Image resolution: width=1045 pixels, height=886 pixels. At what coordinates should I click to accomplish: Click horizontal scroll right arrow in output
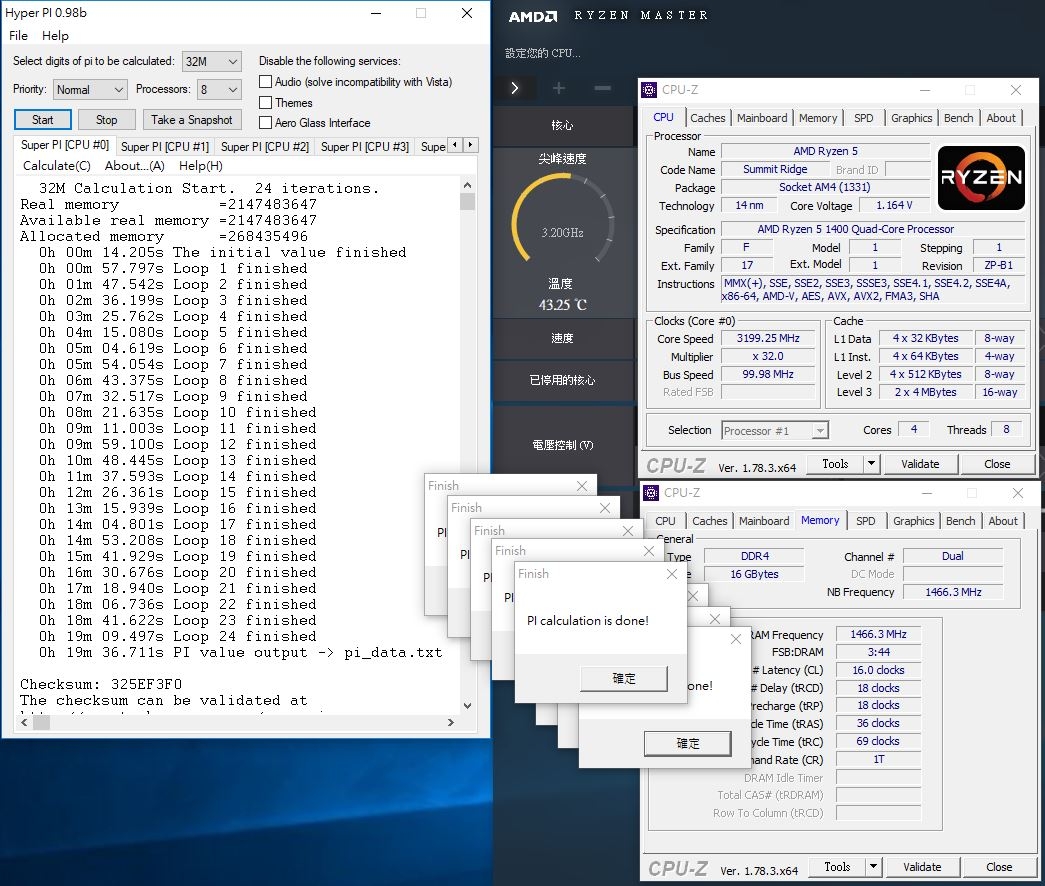(x=451, y=722)
